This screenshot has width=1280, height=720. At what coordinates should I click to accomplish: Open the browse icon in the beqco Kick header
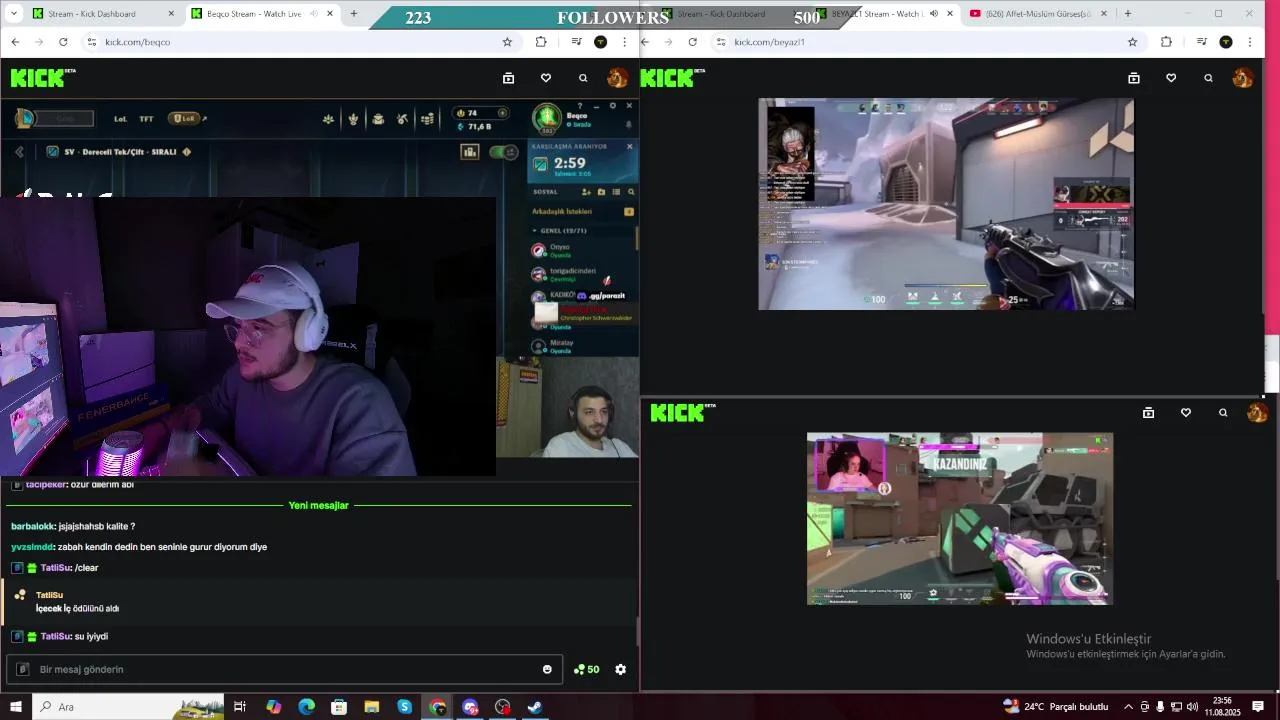click(508, 78)
